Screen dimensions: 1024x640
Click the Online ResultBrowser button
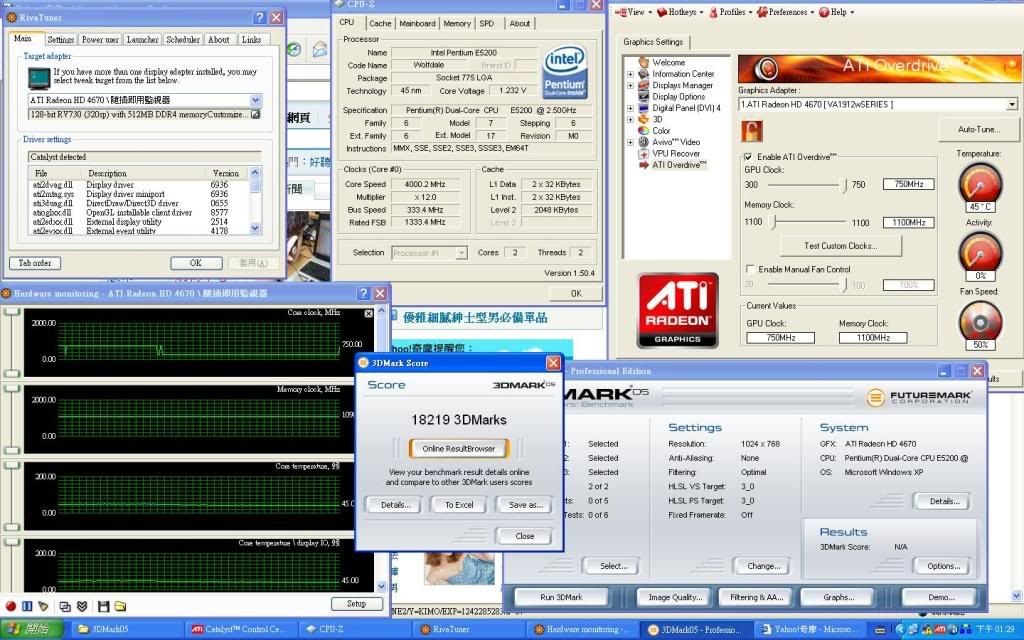pos(458,449)
